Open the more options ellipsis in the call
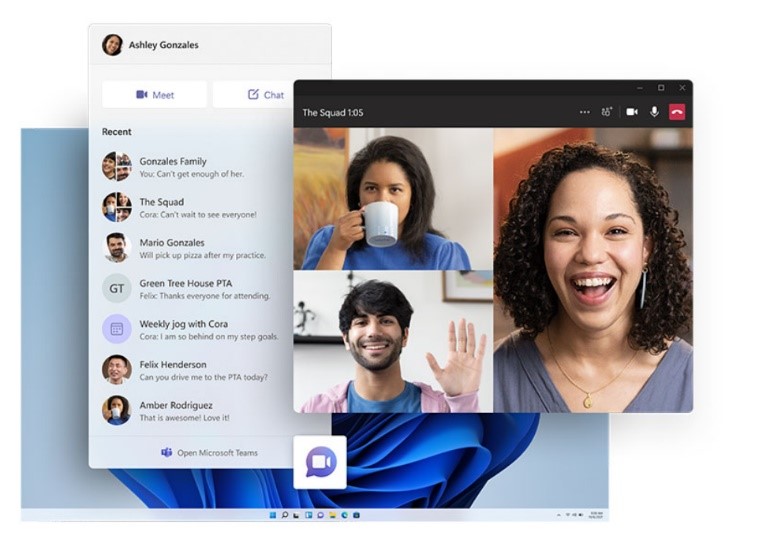 (x=585, y=112)
